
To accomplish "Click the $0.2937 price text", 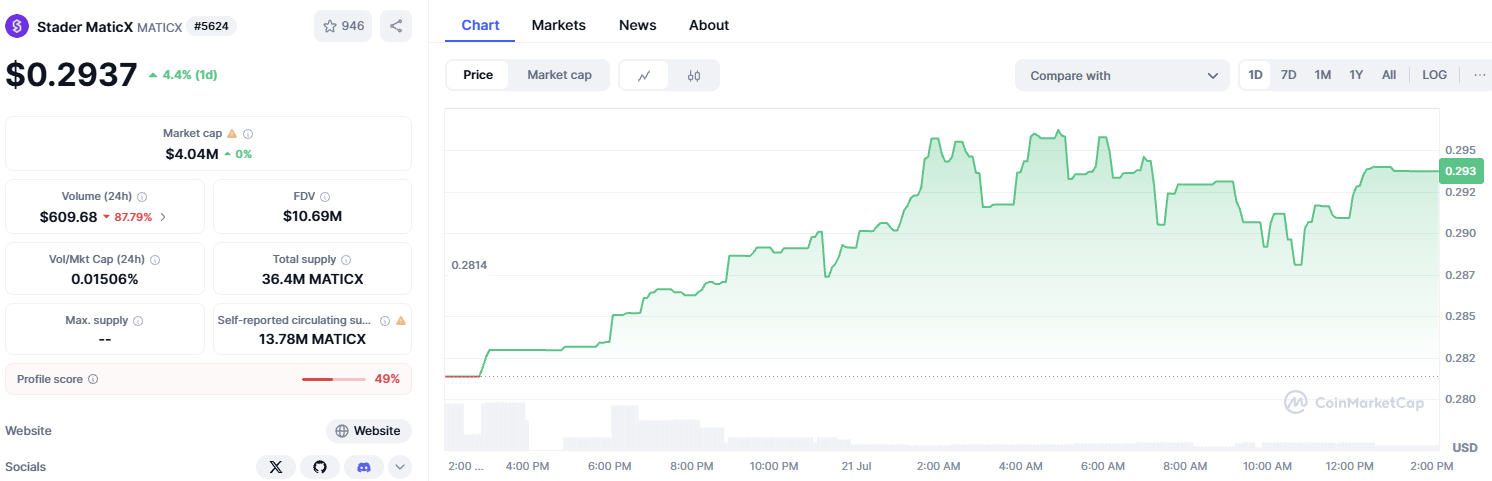I will (71, 75).
